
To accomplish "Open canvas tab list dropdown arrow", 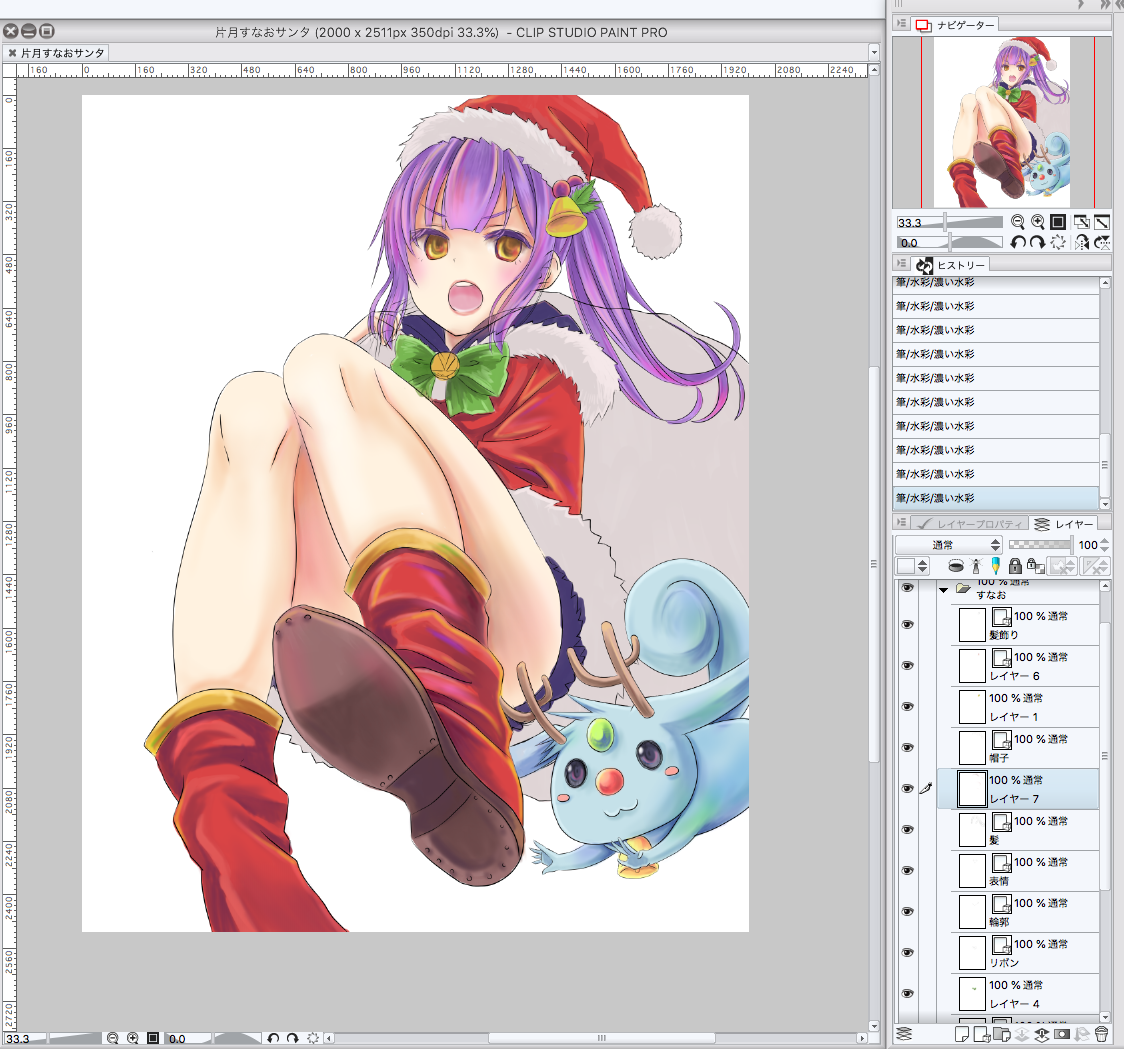I will [x=874, y=52].
